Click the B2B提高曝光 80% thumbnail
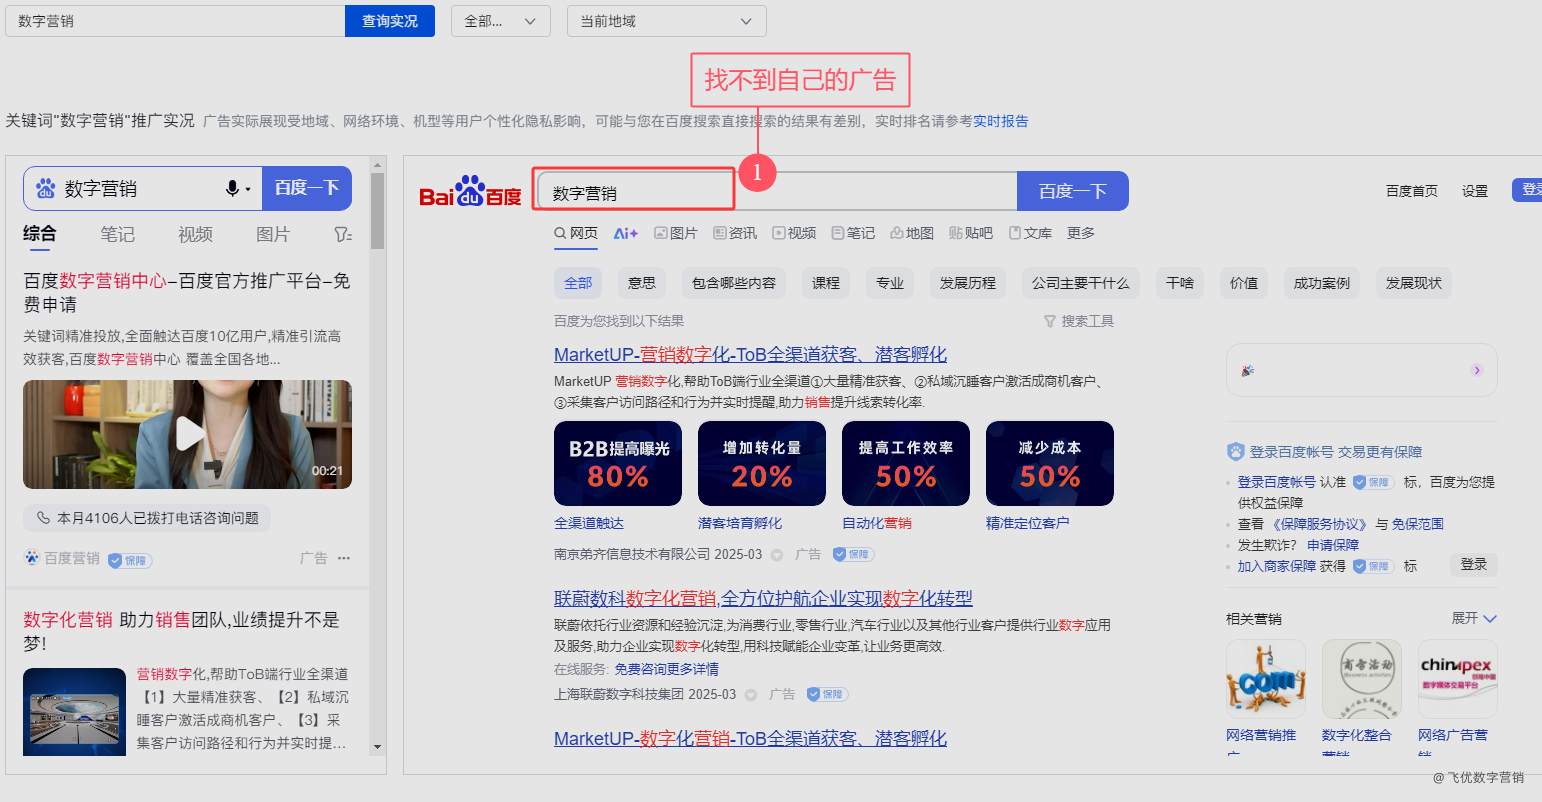The width and height of the screenshot is (1542, 802). [x=618, y=463]
